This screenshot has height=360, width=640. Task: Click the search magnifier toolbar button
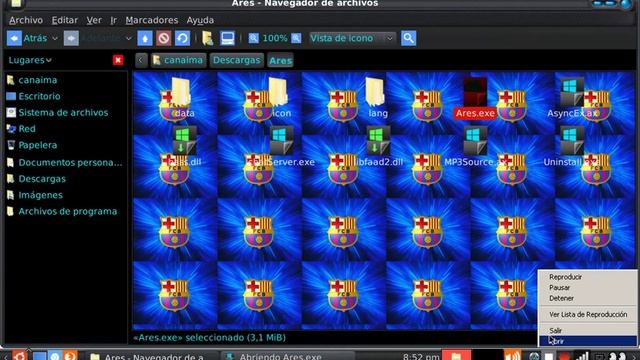409,38
